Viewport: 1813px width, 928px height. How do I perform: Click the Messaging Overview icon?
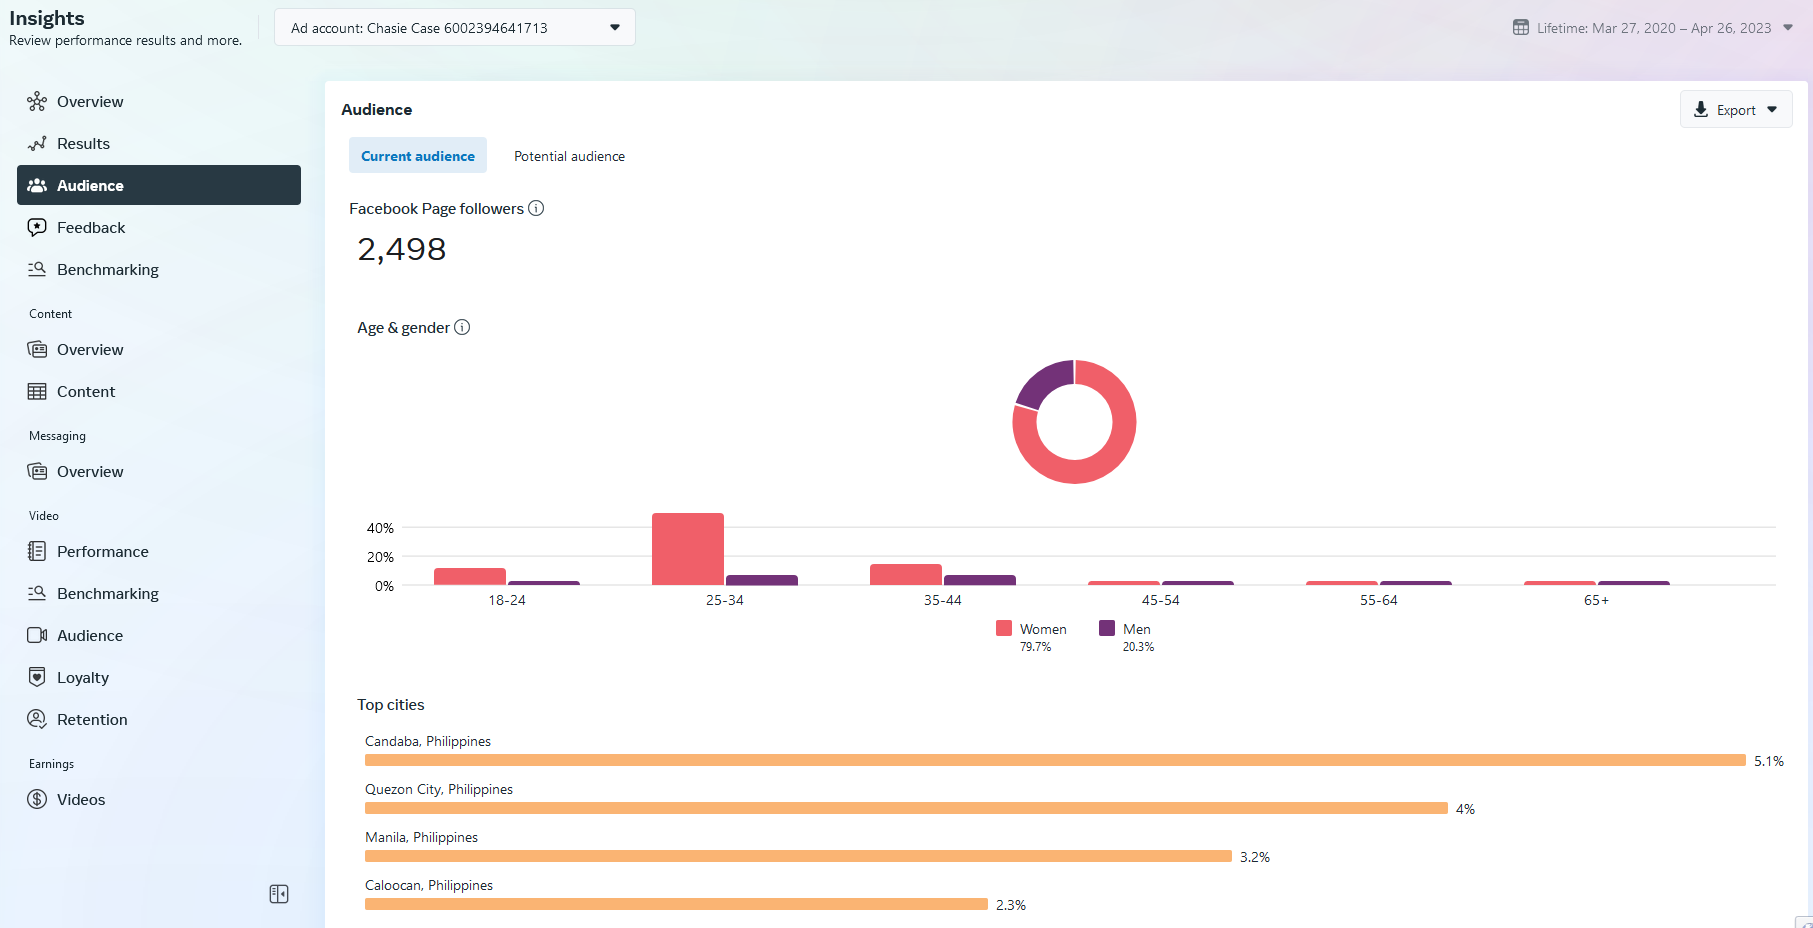point(37,471)
